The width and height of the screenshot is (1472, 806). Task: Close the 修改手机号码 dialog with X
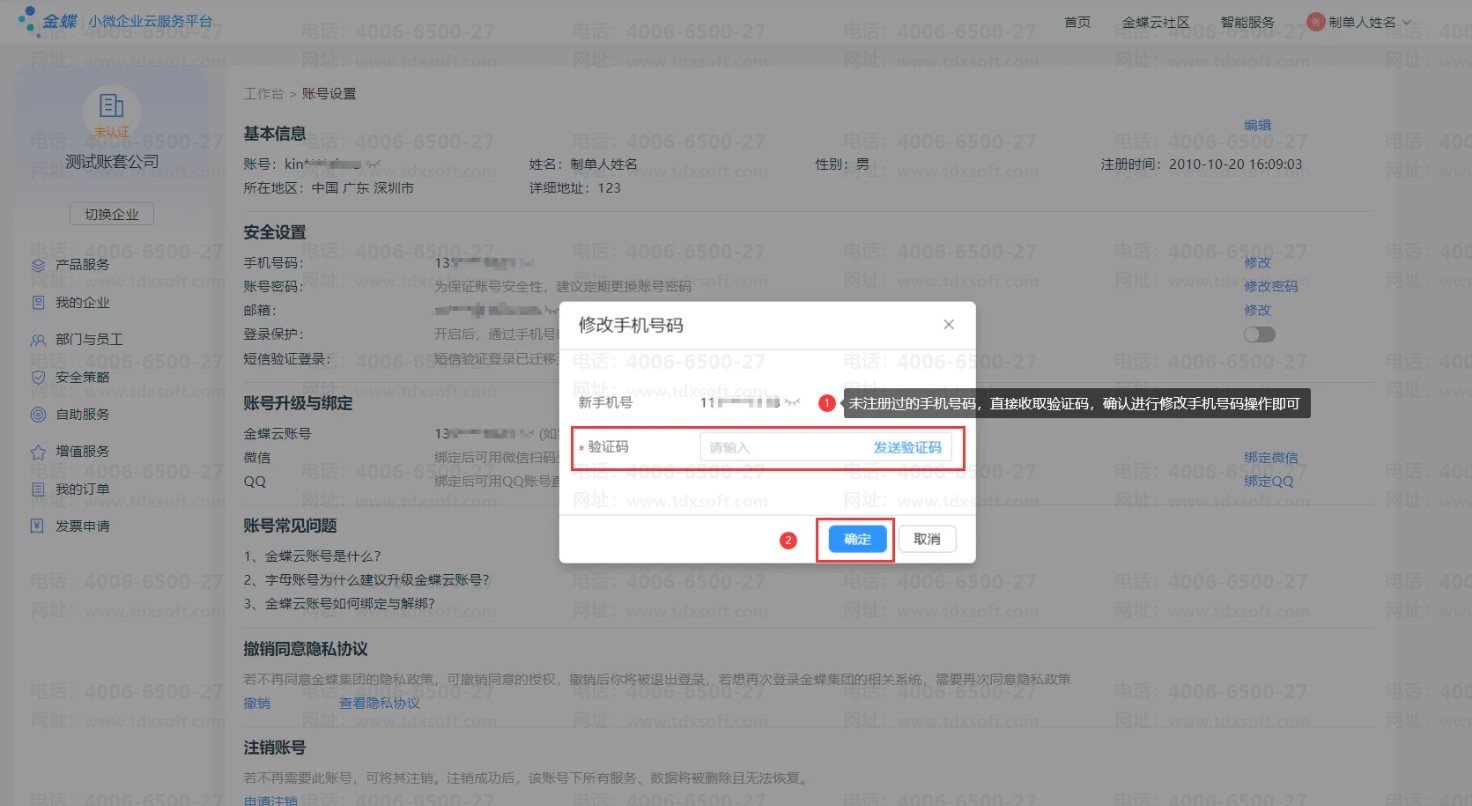(948, 325)
